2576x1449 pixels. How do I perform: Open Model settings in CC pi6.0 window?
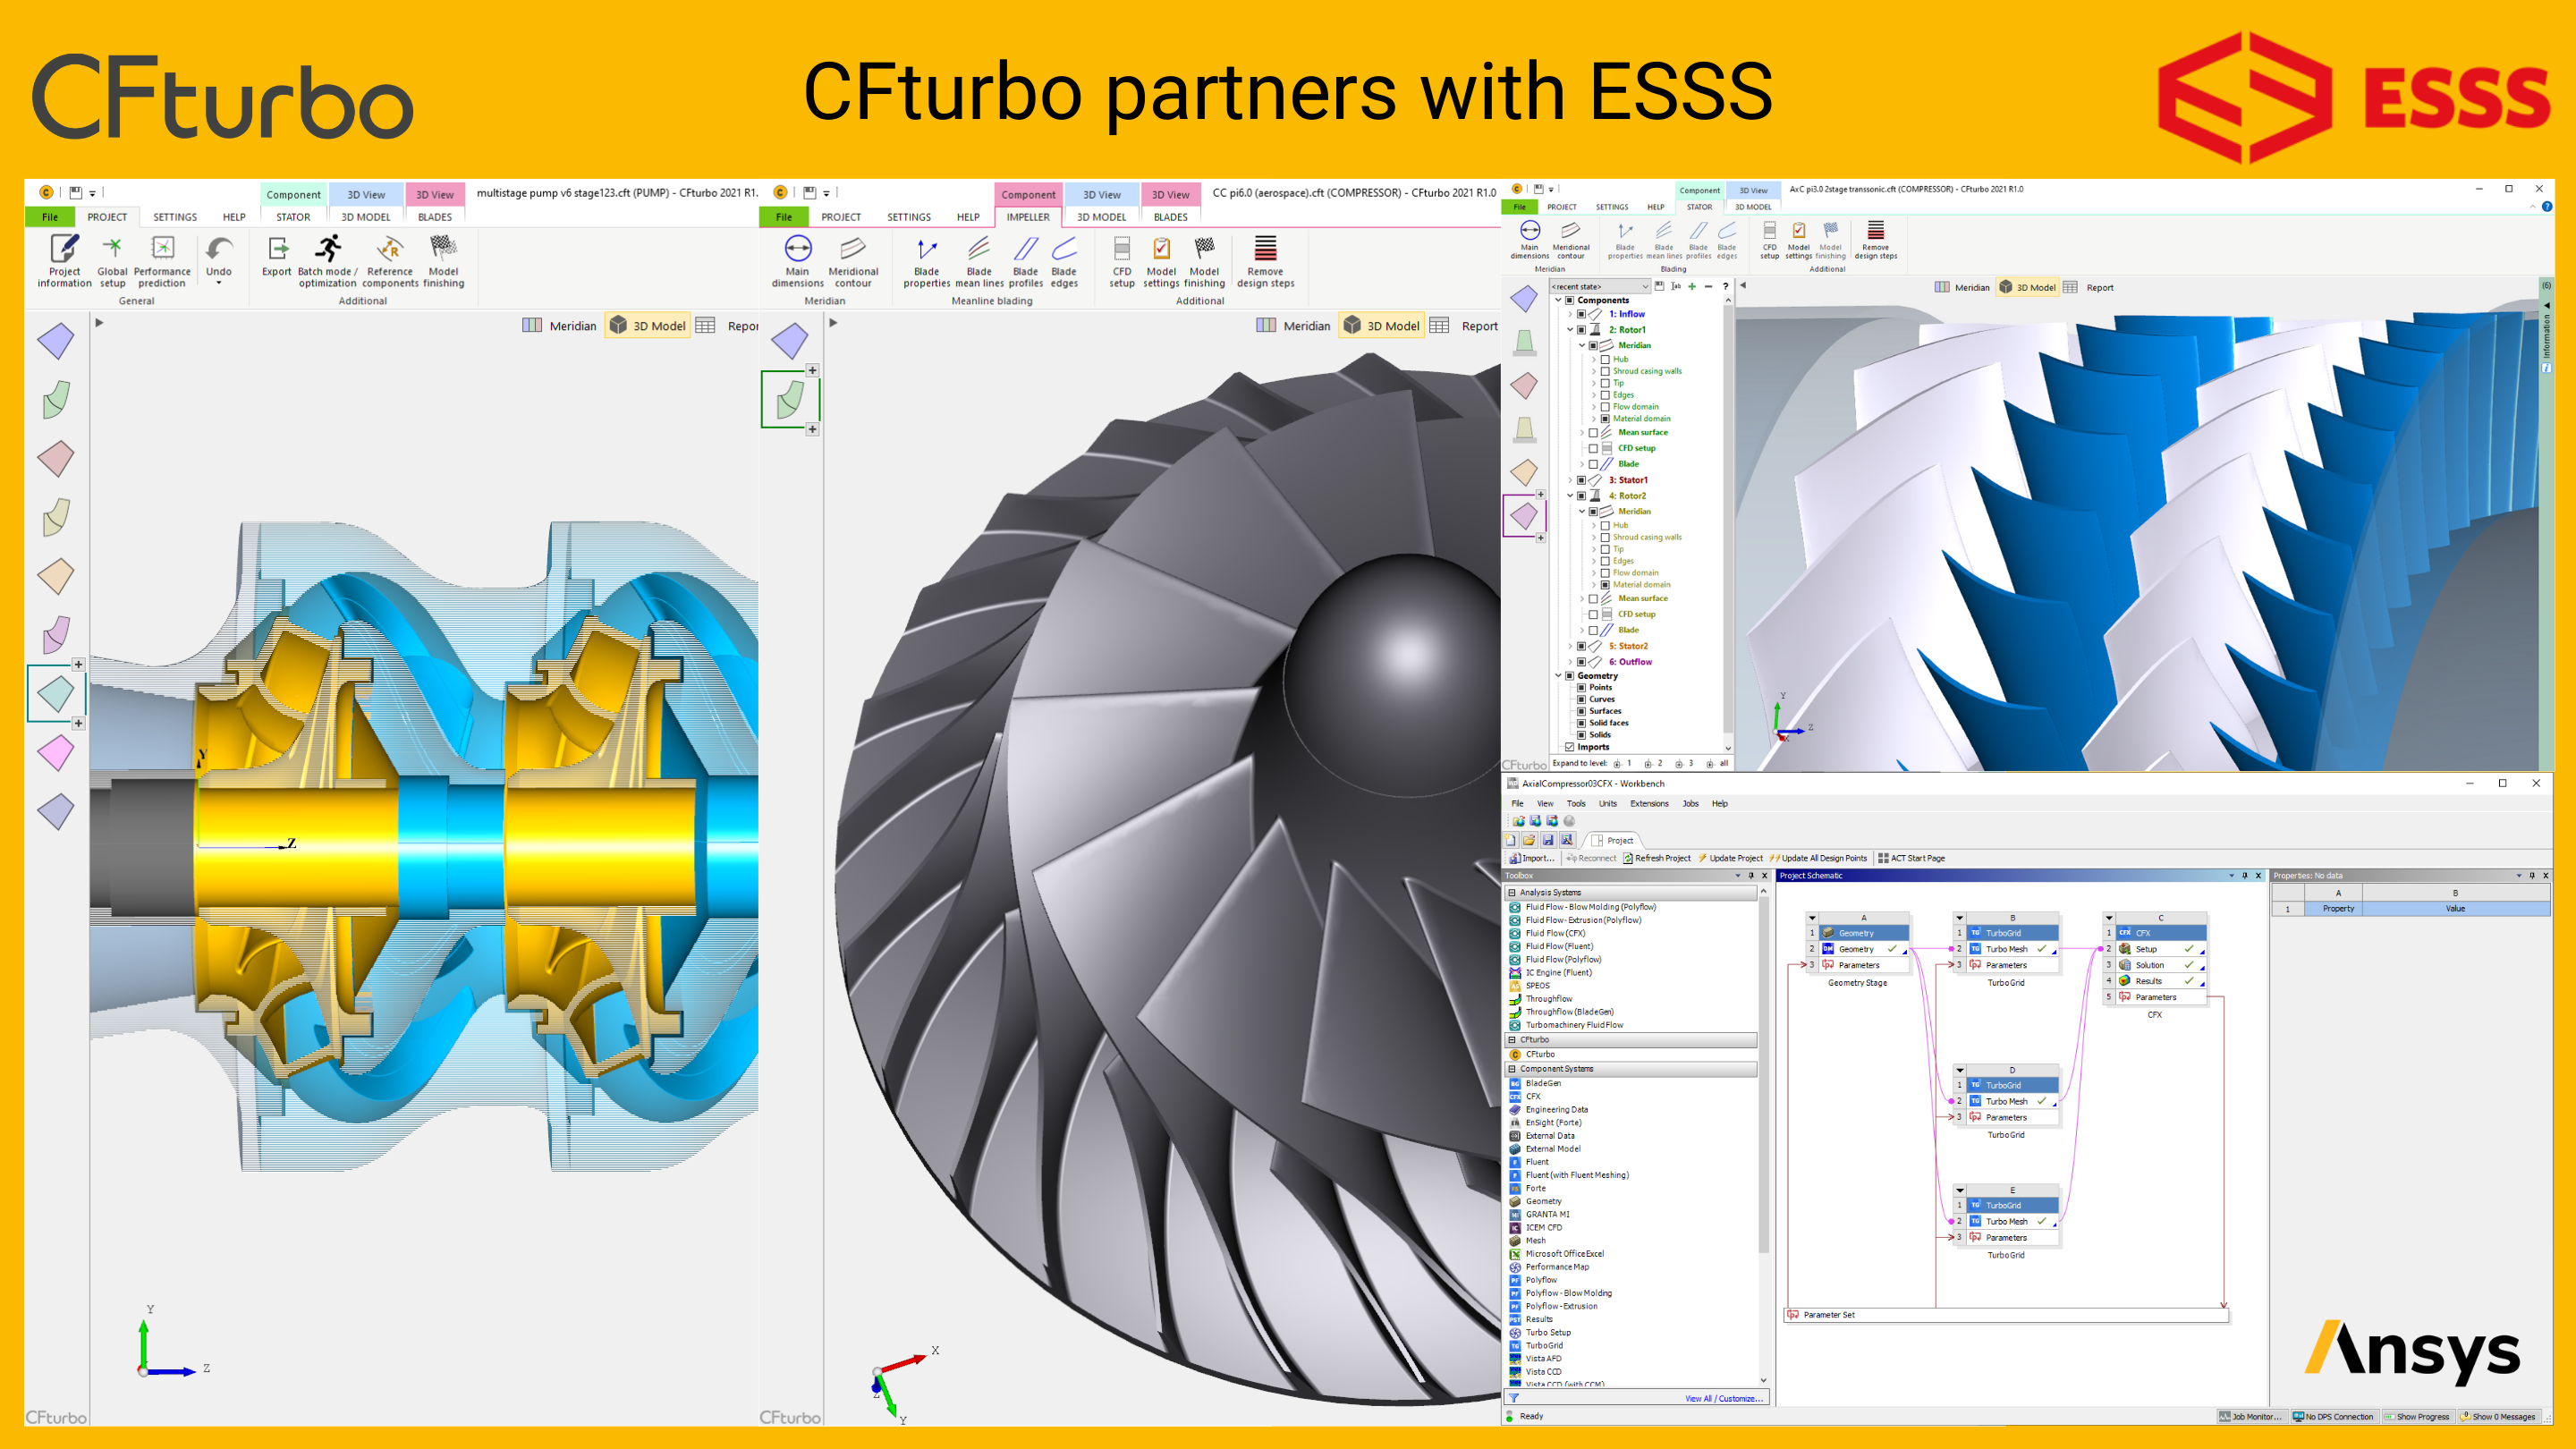click(1161, 262)
